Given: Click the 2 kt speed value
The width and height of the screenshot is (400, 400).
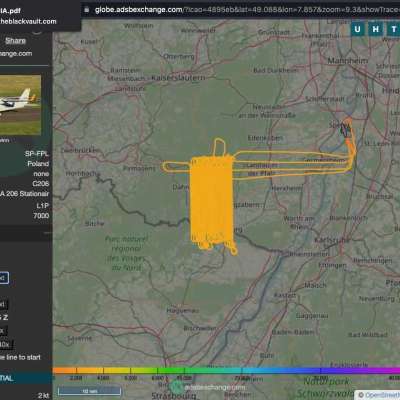Looking at the screenshot, I should 43,396.
